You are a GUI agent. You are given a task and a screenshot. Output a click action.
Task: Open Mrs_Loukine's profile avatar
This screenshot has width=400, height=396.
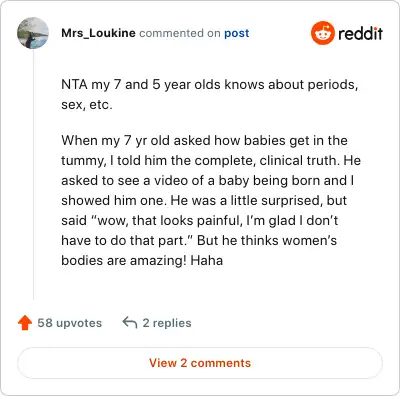tap(33, 33)
